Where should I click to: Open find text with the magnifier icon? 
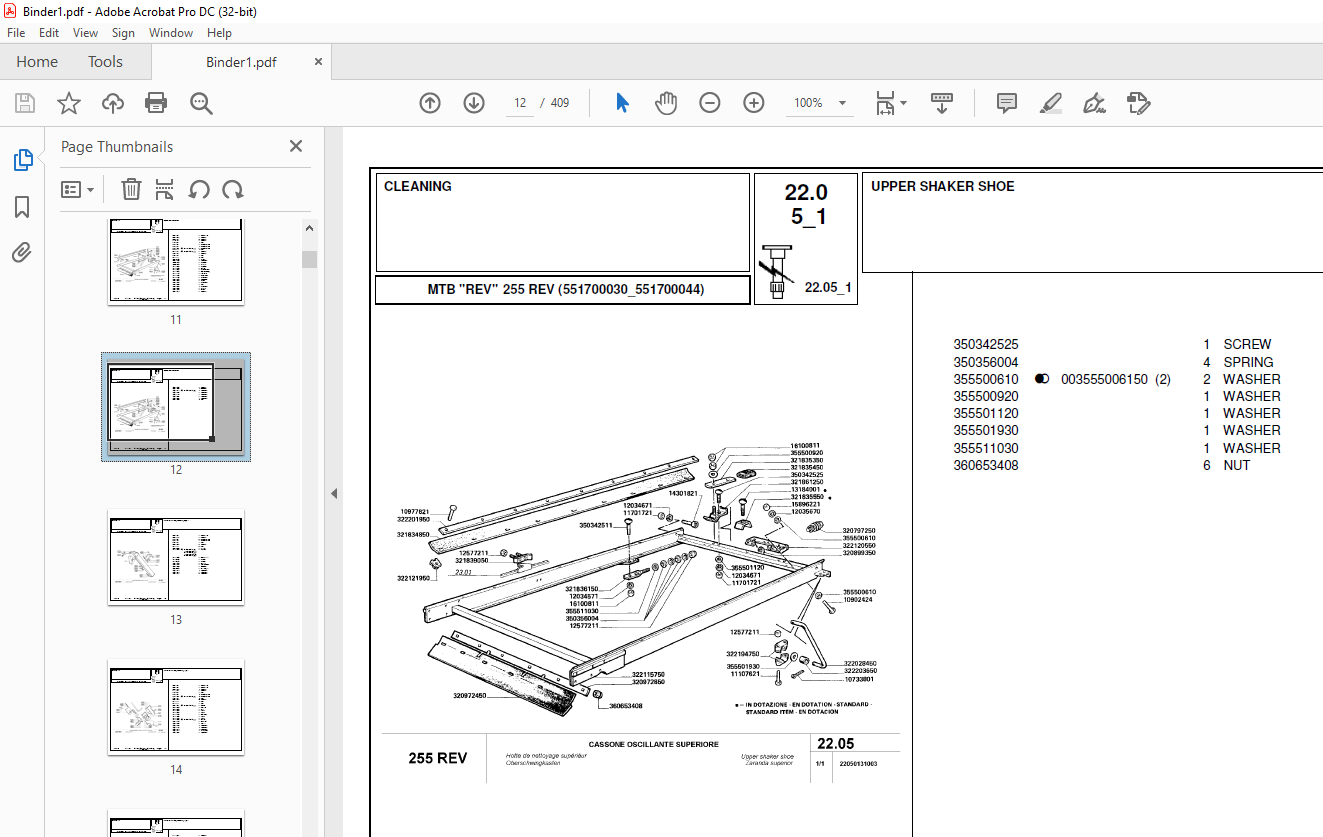[201, 103]
